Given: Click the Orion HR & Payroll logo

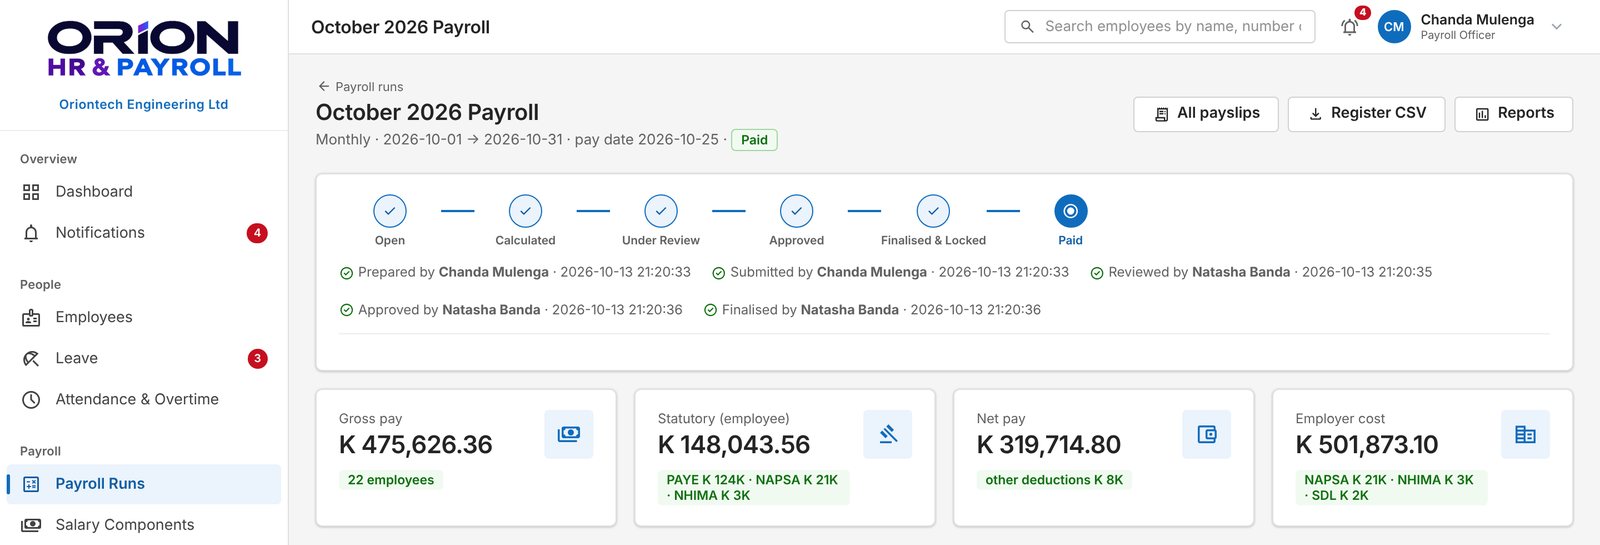Looking at the screenshot, I should point(144,49).
